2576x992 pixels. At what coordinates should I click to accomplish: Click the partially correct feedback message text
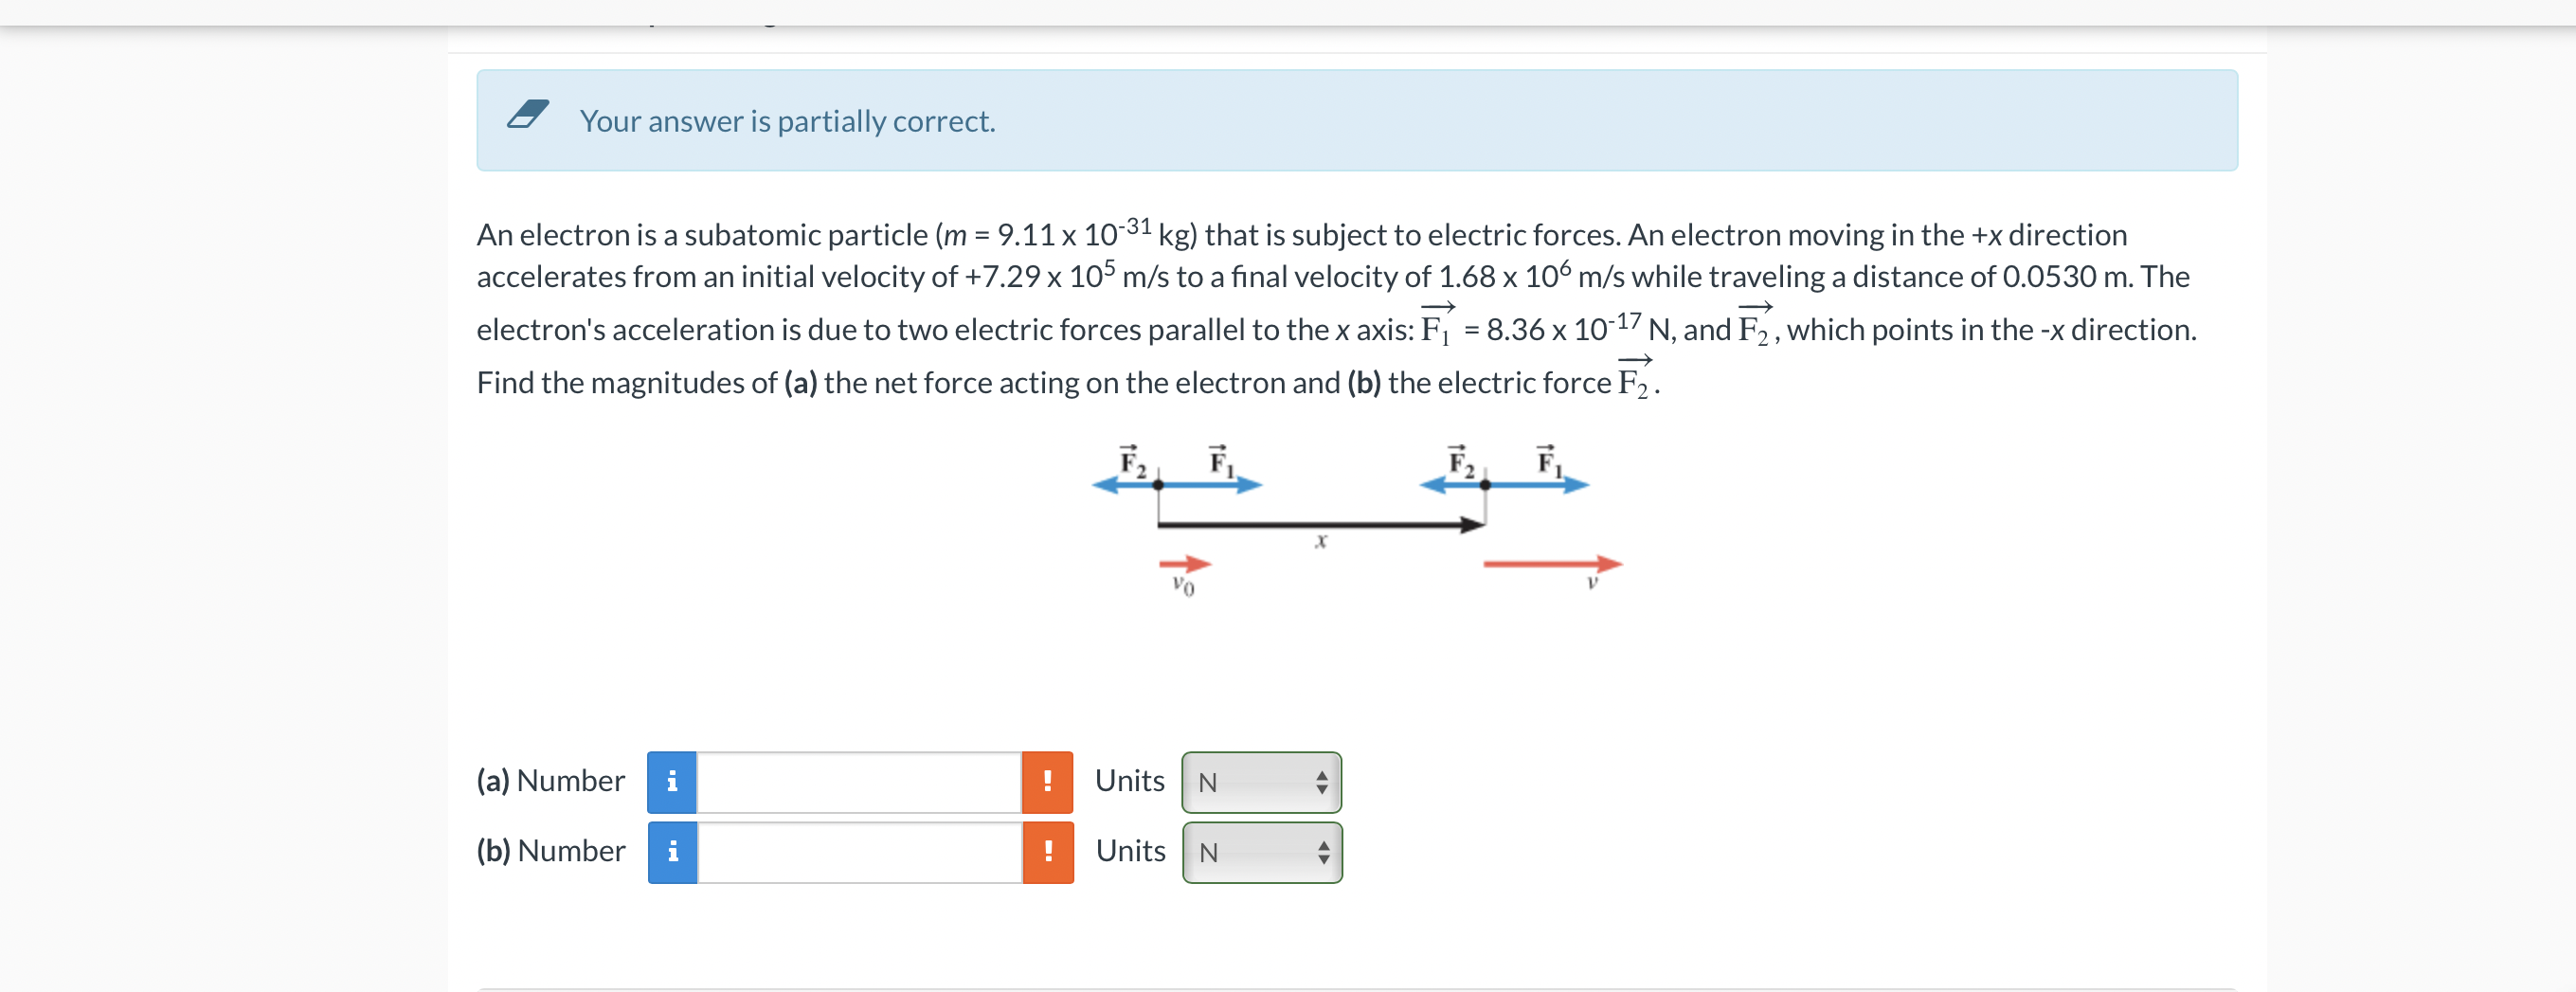point(787,121)
